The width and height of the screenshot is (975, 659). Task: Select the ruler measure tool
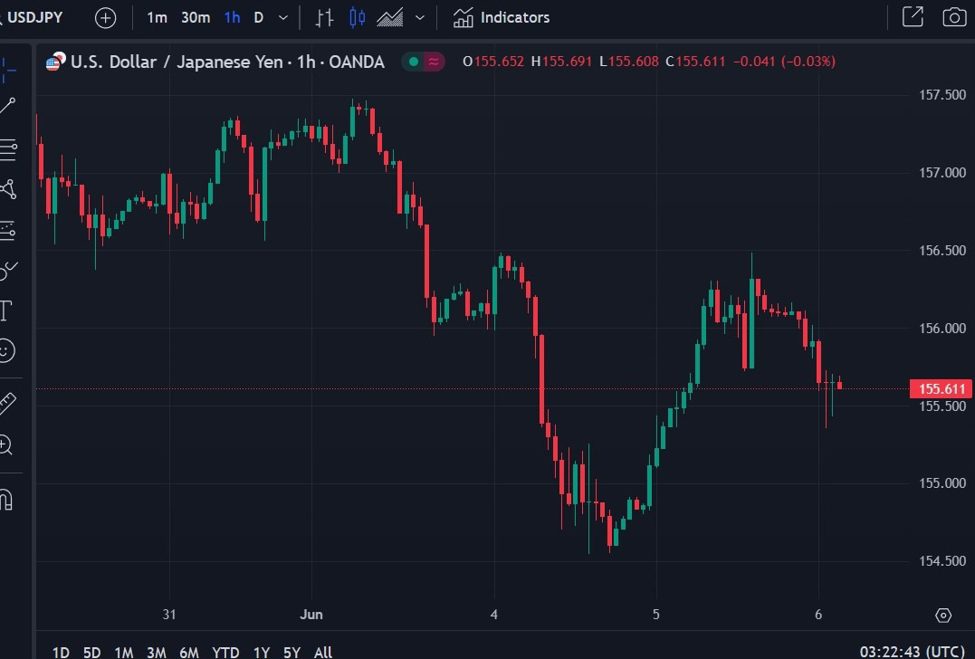[7, 403]
